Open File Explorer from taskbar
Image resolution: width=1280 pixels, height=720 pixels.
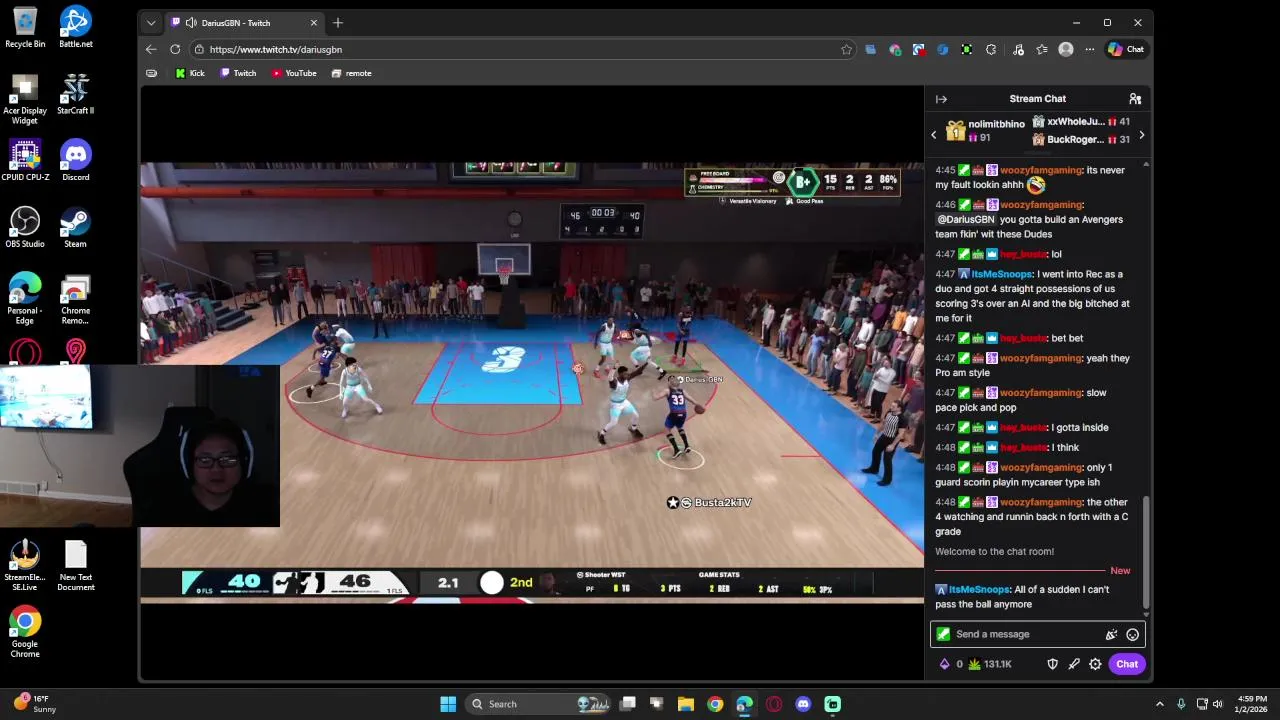[686, 704]
